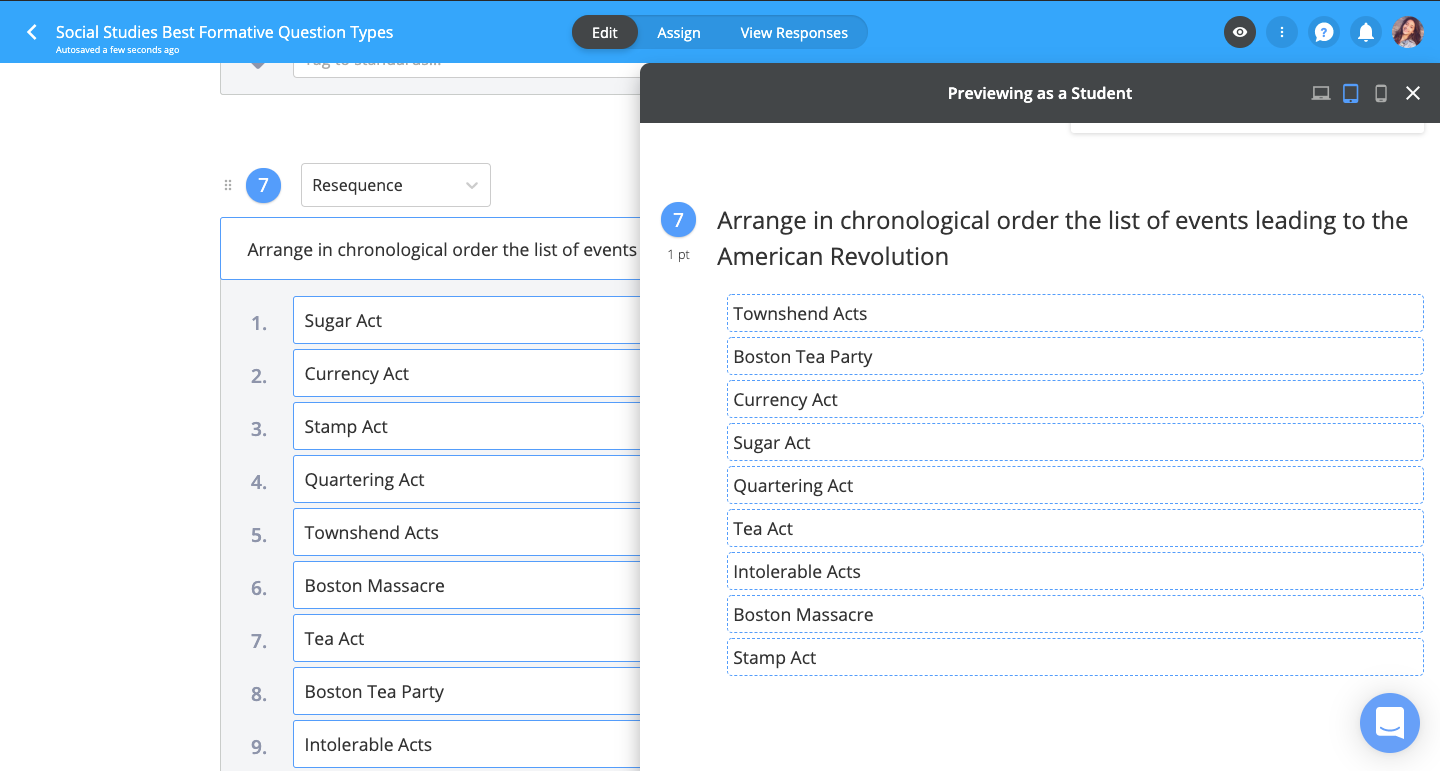Click the back arrow in header

tap(32, 32)
